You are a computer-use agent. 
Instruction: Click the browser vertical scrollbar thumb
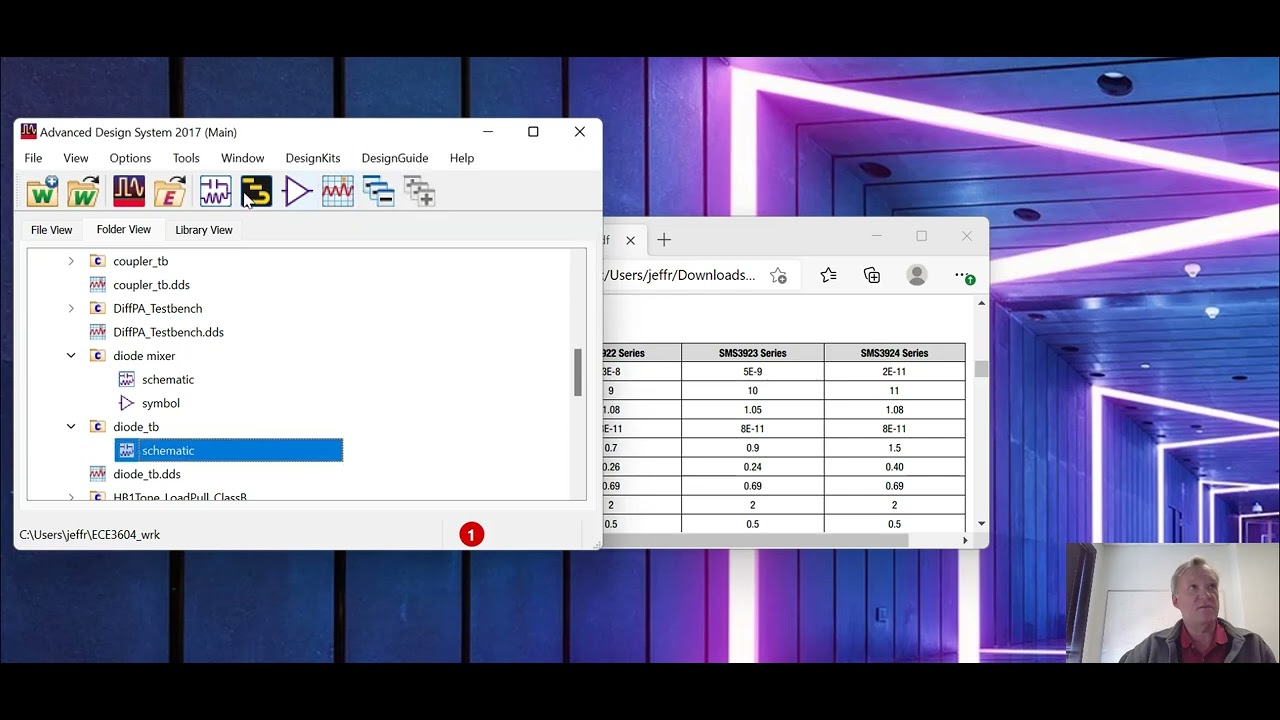981,370
